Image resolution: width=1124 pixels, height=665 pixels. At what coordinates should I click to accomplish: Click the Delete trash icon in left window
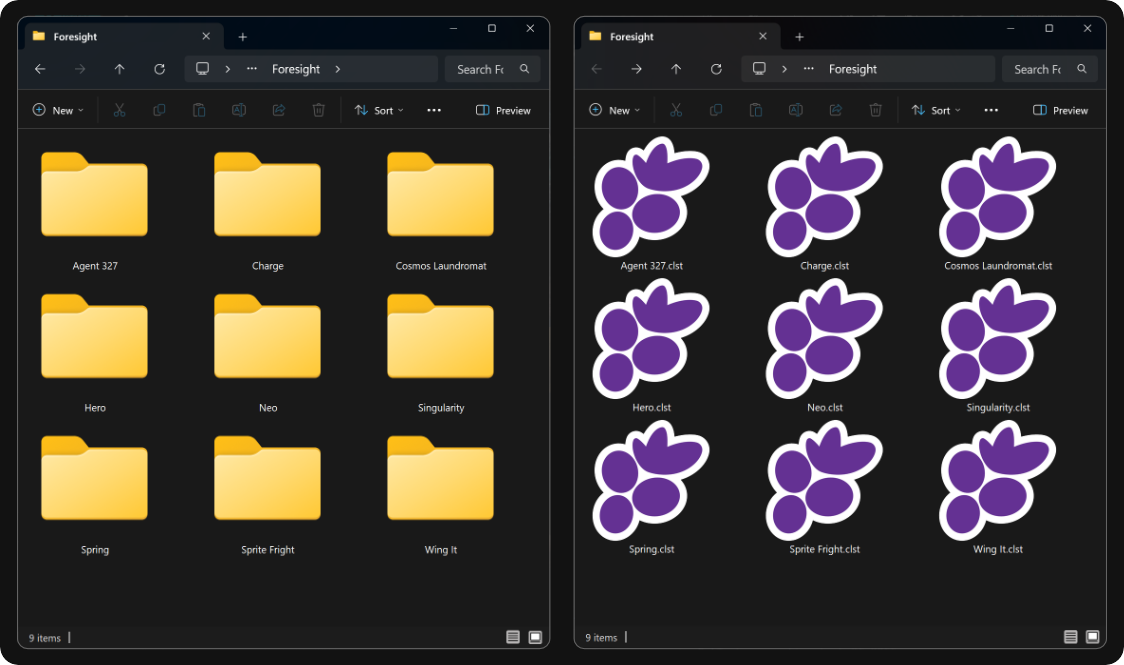318,110
